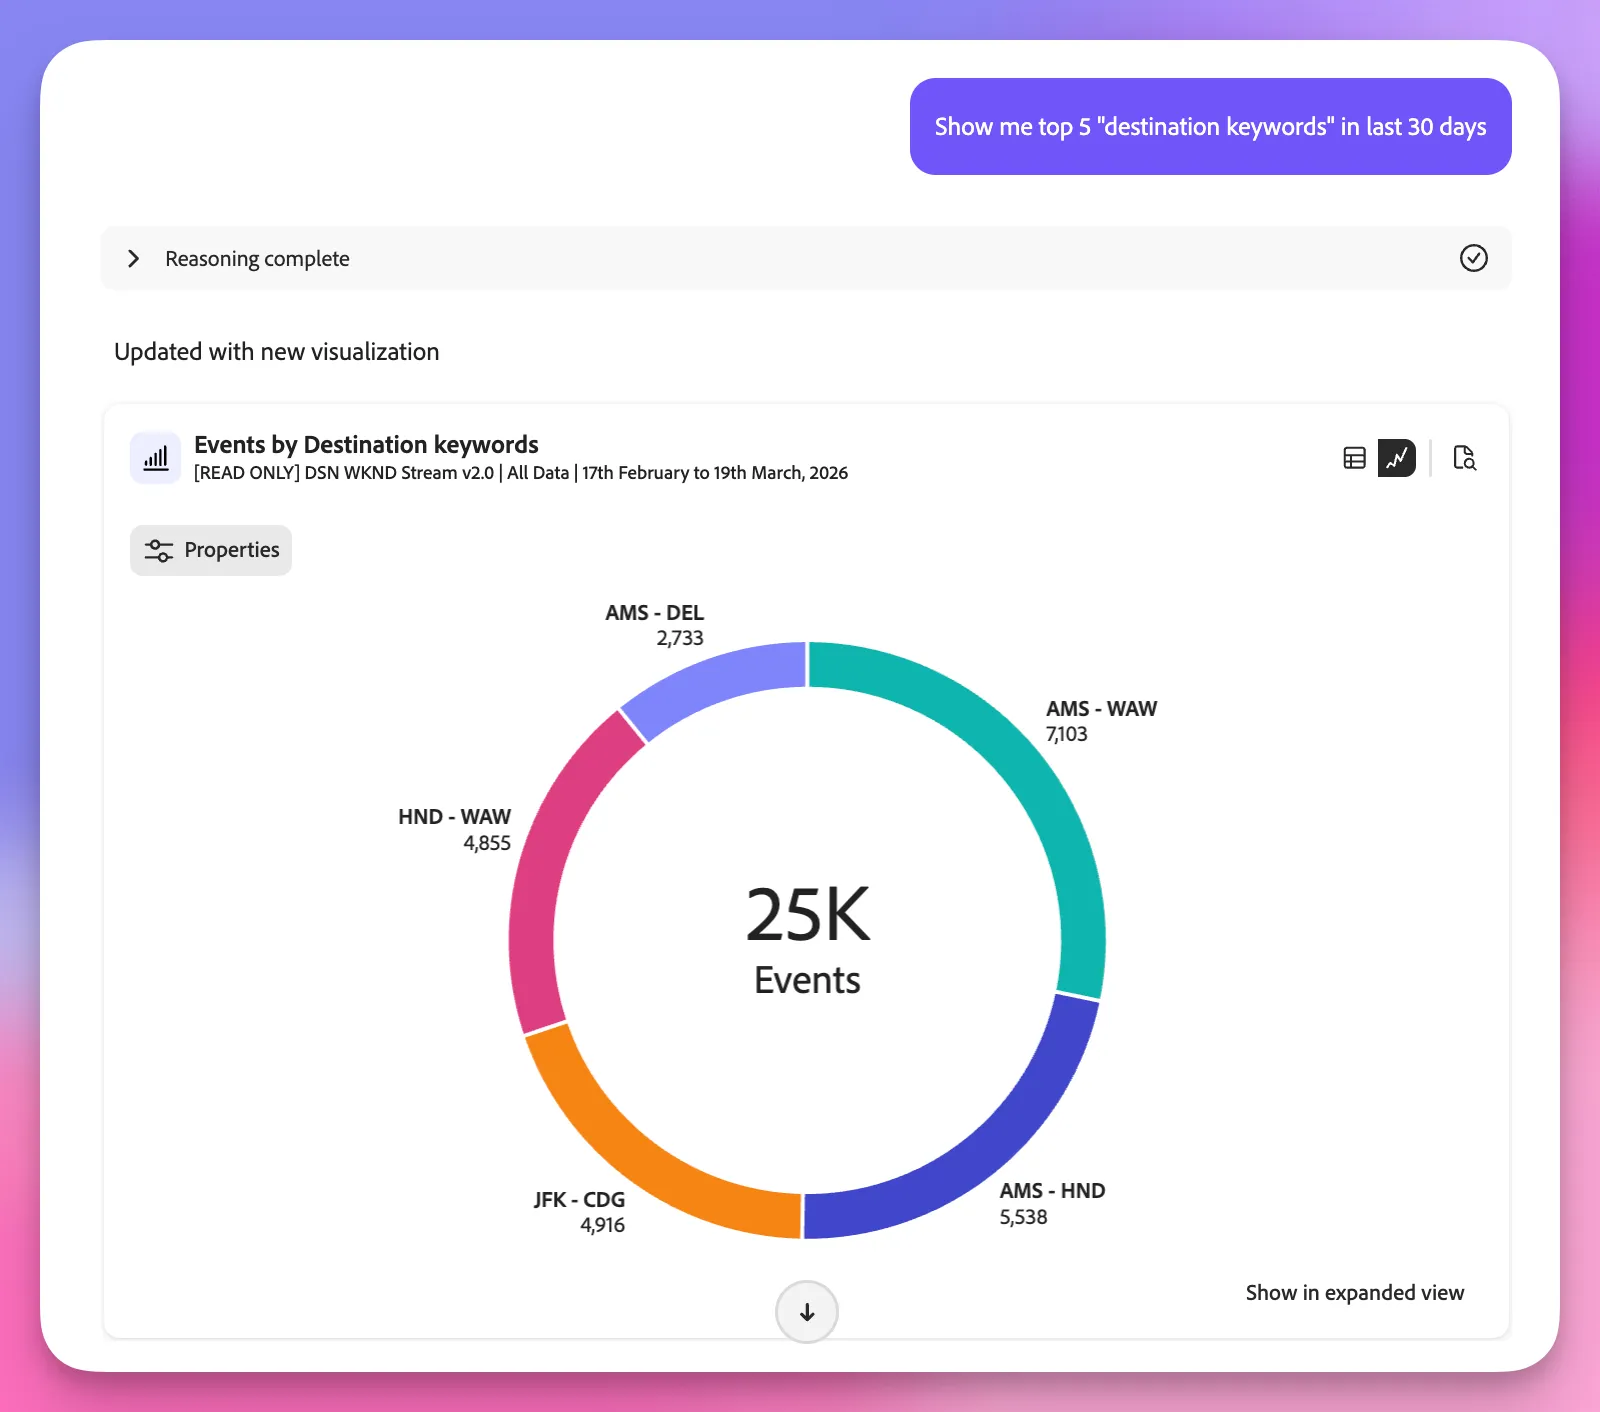Image resolution: width=1600 pixels, height=1412 pixels.
Task: Click Show in expanded view link
Action: (1354, 1293)
